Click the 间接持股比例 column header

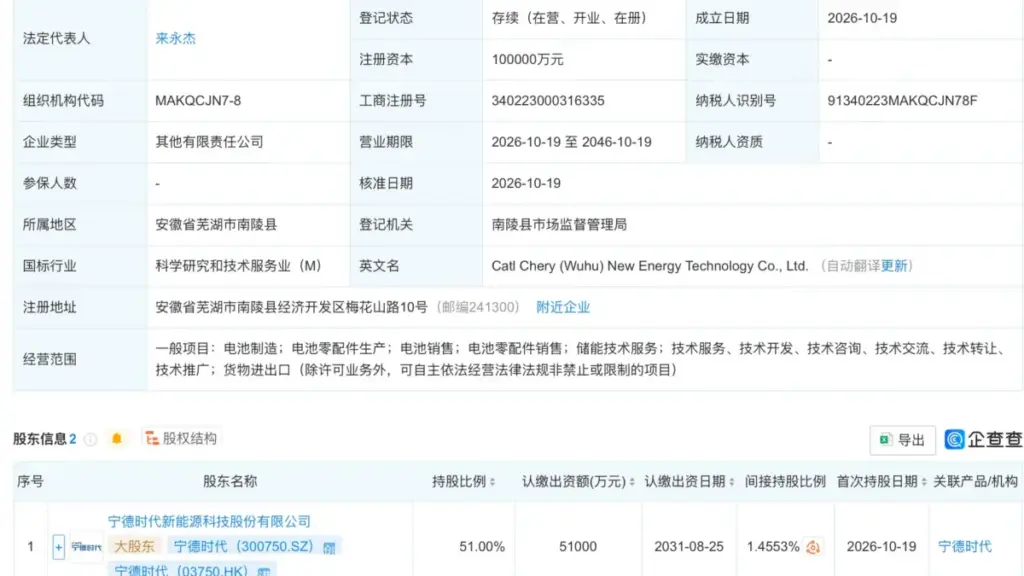tap(785, 481)
